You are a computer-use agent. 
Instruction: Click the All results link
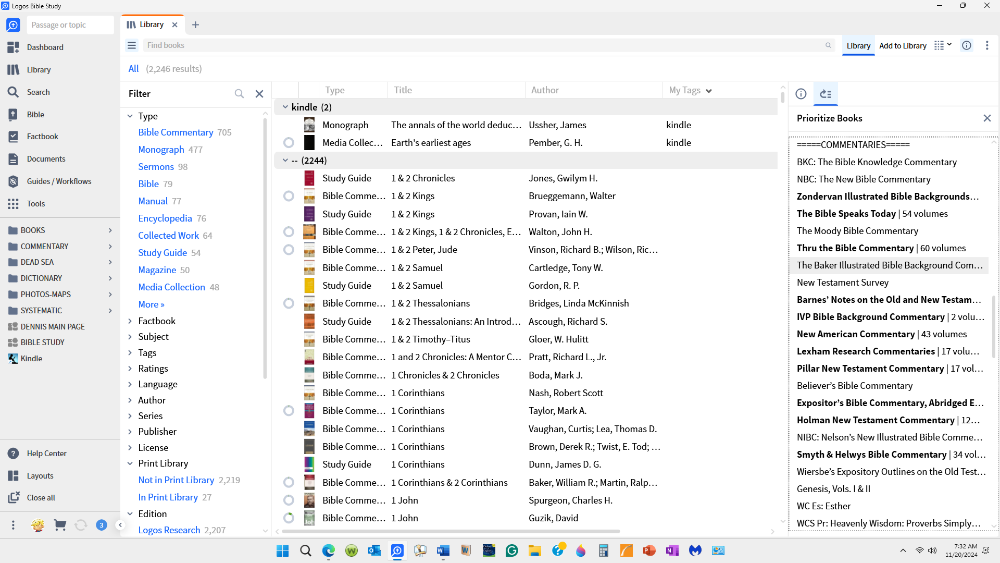pos(133,69)
